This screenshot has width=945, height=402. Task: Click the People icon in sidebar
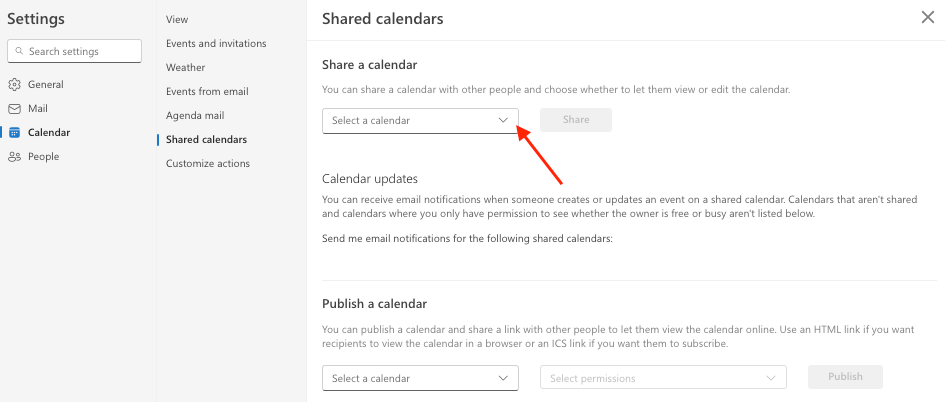14,157
